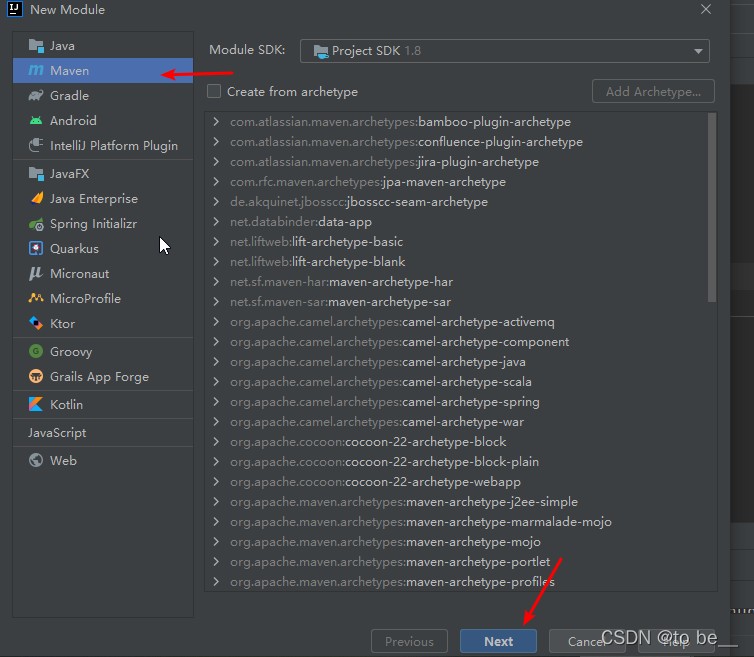Click the Micronaut mu icon
Viewport: 754px width, 657px height.
tap(36, 274)
